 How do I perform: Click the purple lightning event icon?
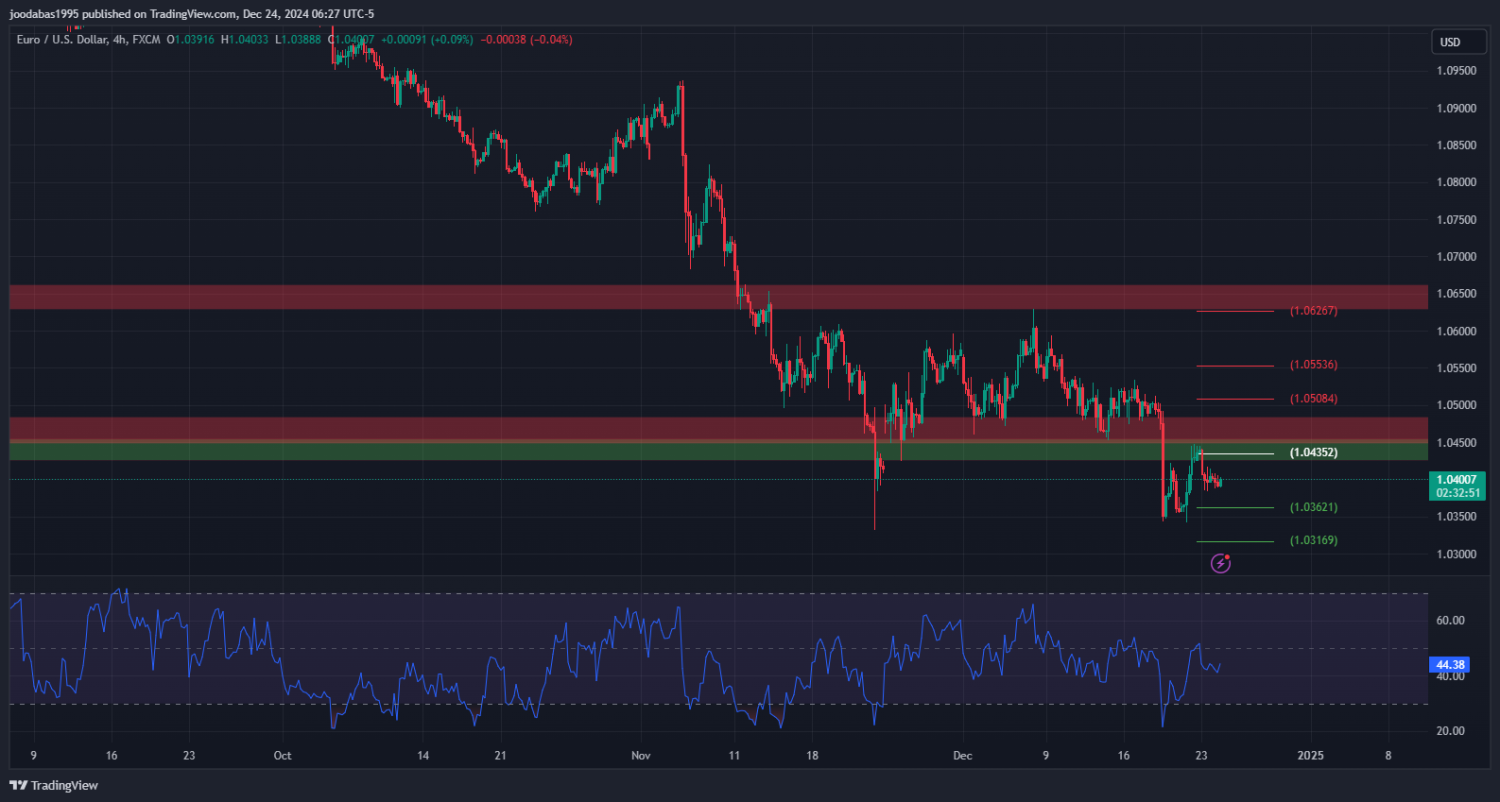(1220, 564)
